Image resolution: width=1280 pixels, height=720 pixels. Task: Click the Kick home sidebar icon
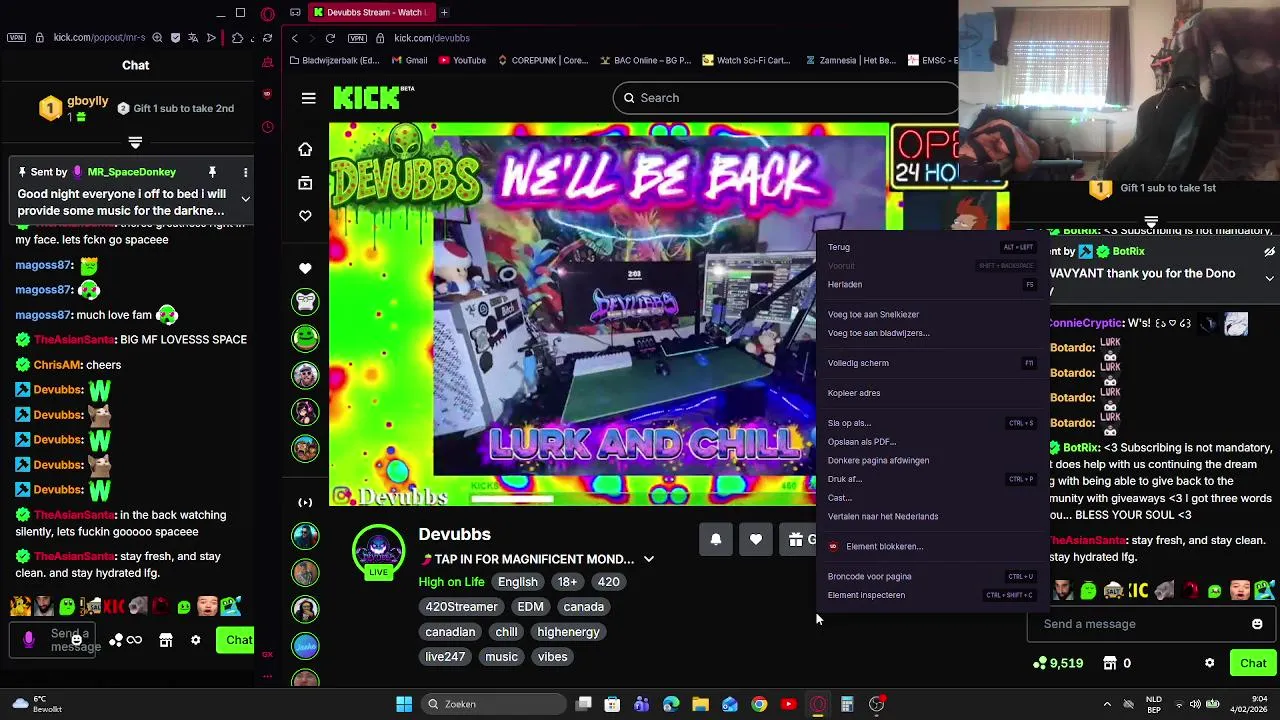pos(305,149)
